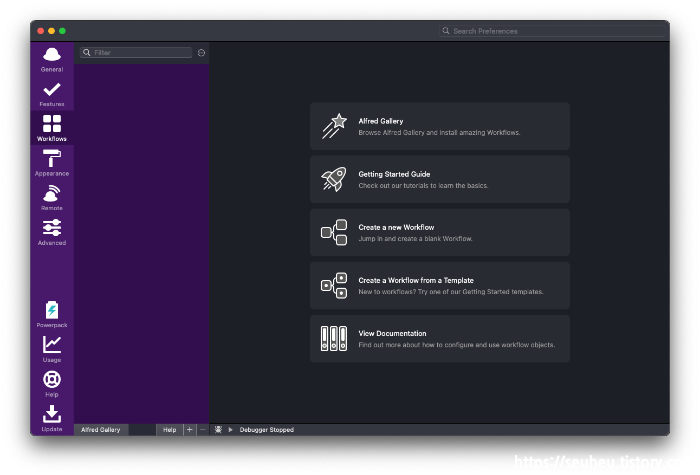Click the Search Preferences magnifier icon
The height and width of the screenshot is (475, 700).
(x=446, y=31)
